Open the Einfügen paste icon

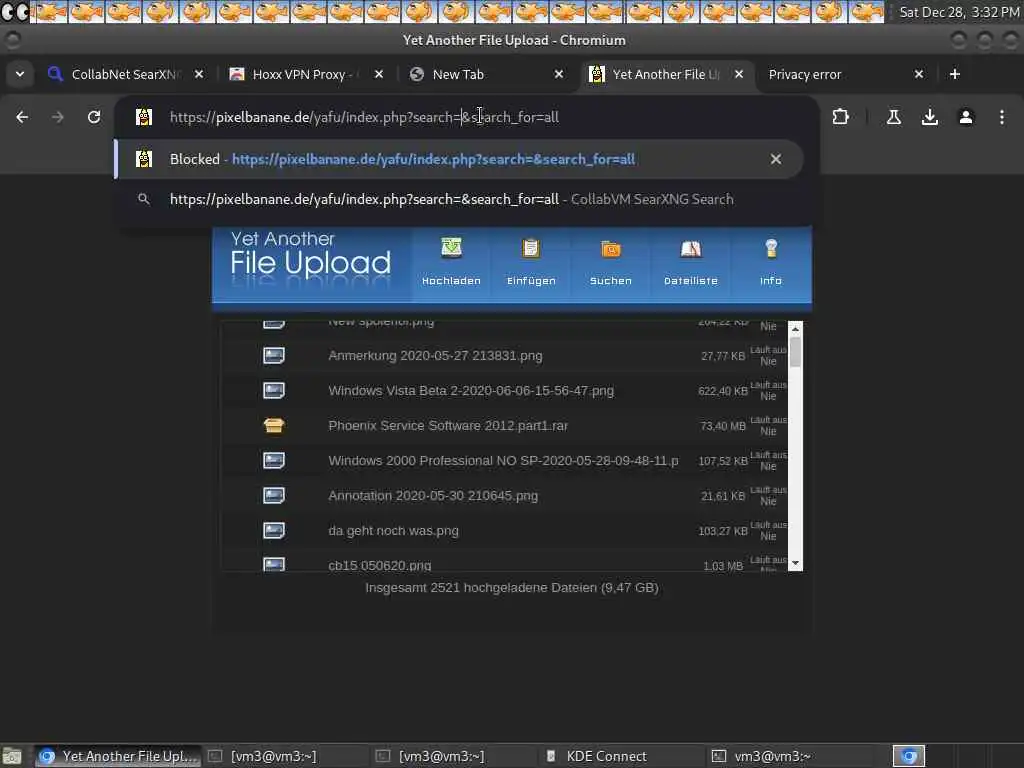coord(531,248)
